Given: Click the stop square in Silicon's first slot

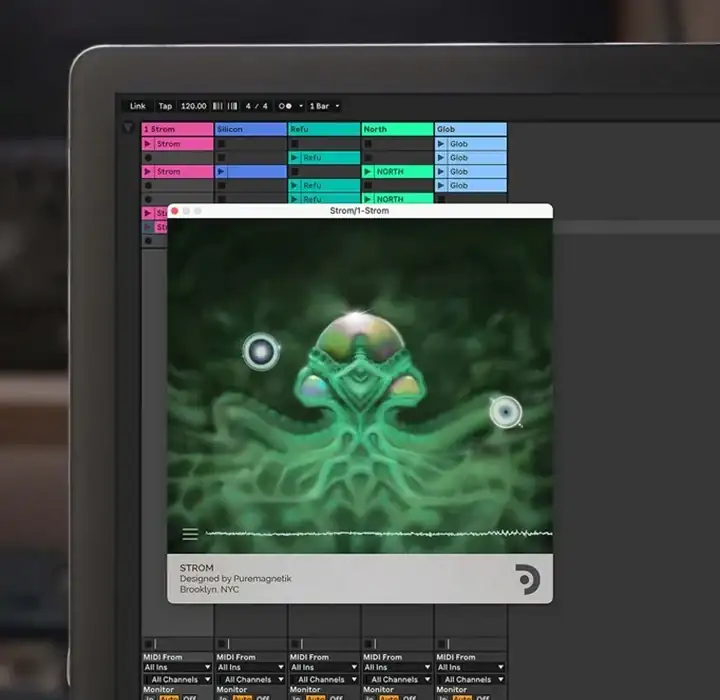Looking at the screenshot, I should click(221, 144).
